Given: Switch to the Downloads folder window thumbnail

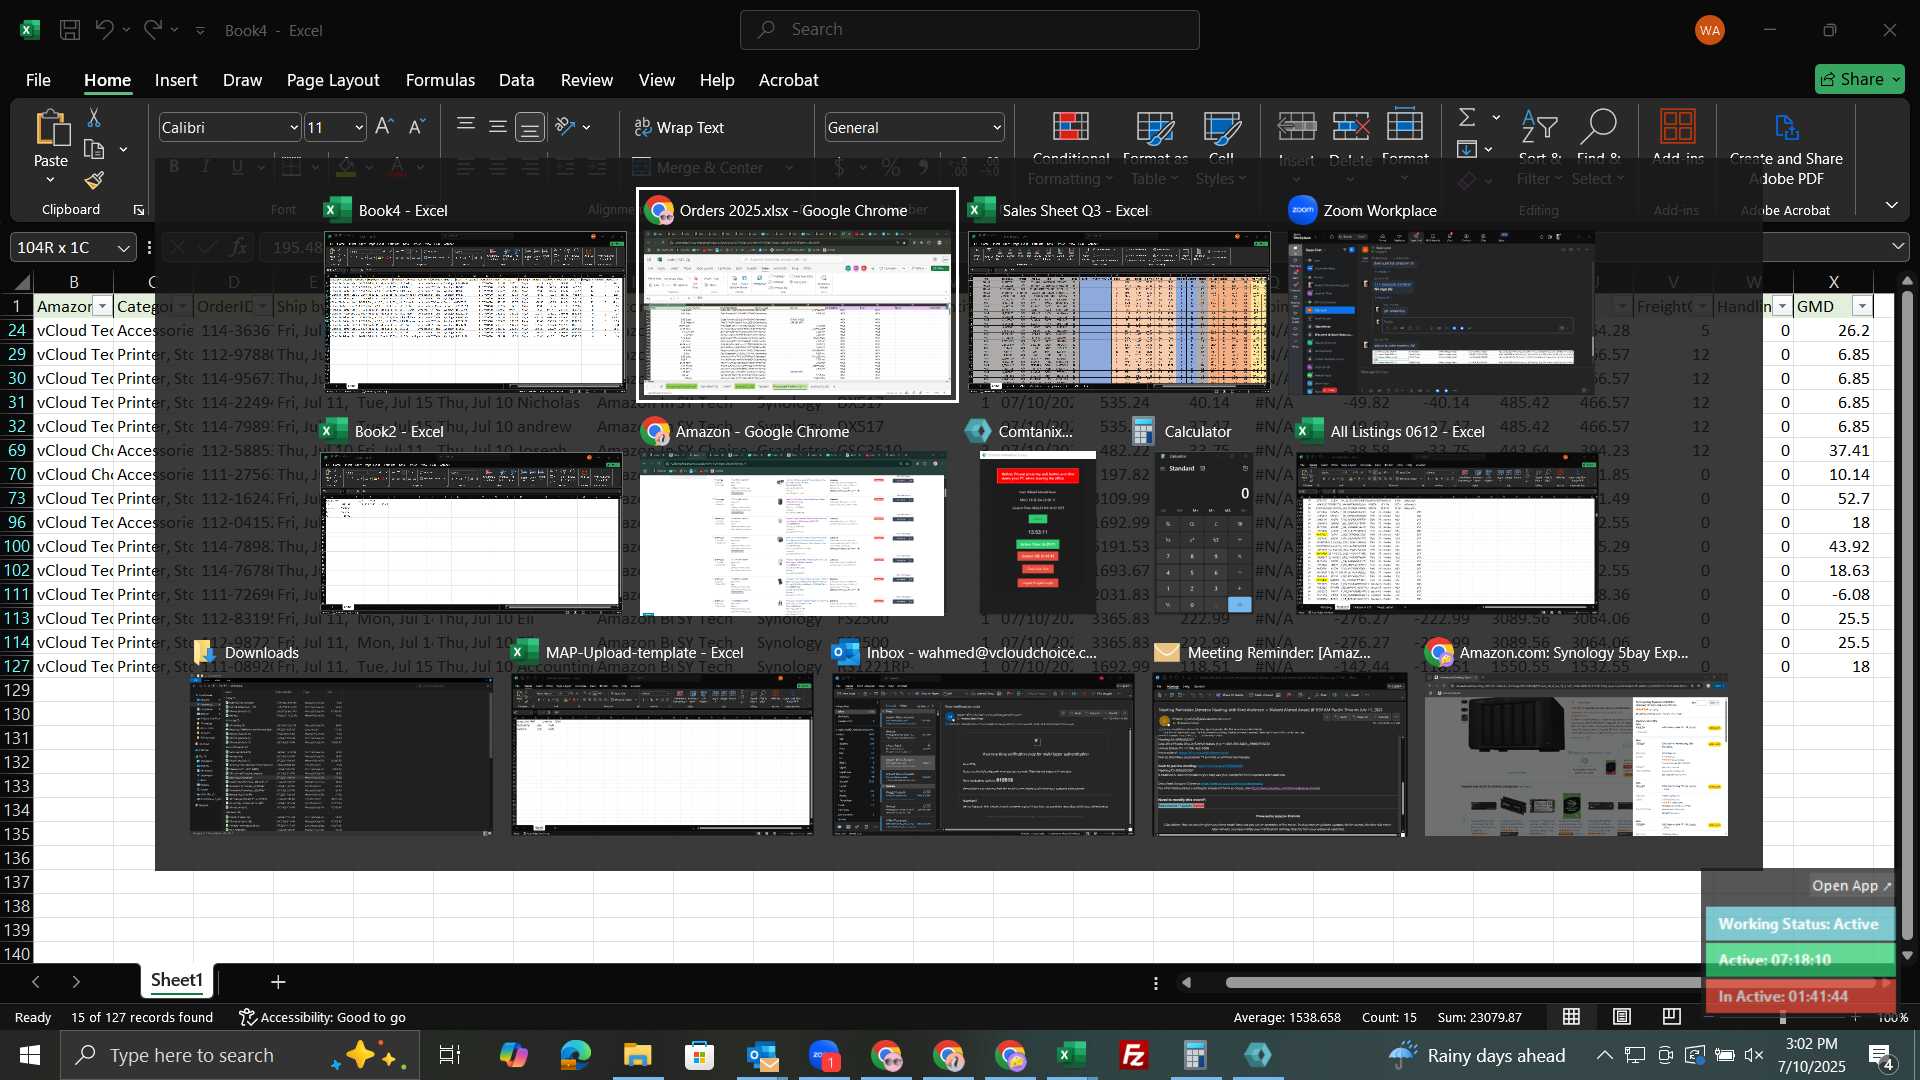Looking at the screenshot, I should pos(341,755).
